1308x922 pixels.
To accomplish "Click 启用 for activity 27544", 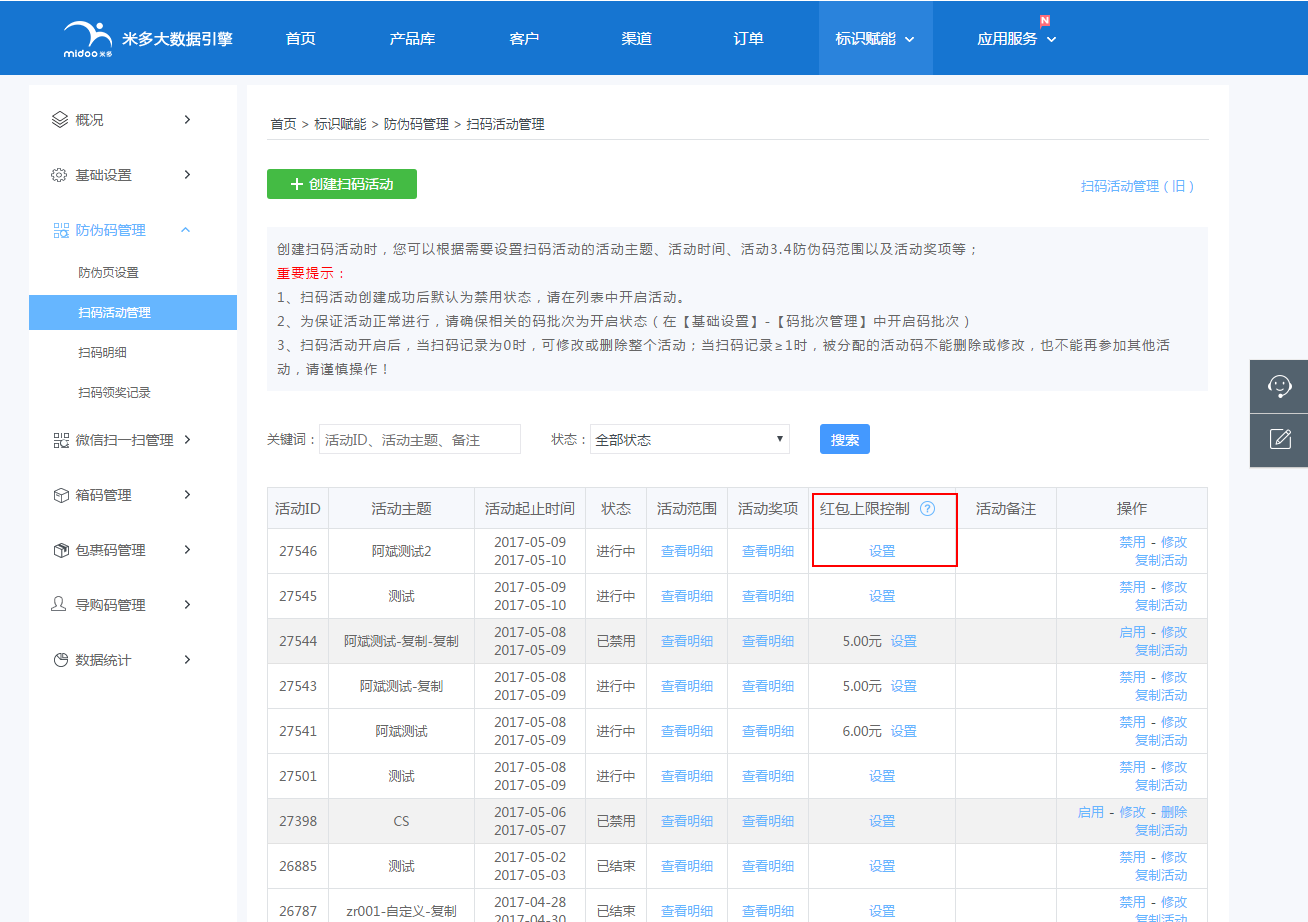I will (x=1132, y=632).
